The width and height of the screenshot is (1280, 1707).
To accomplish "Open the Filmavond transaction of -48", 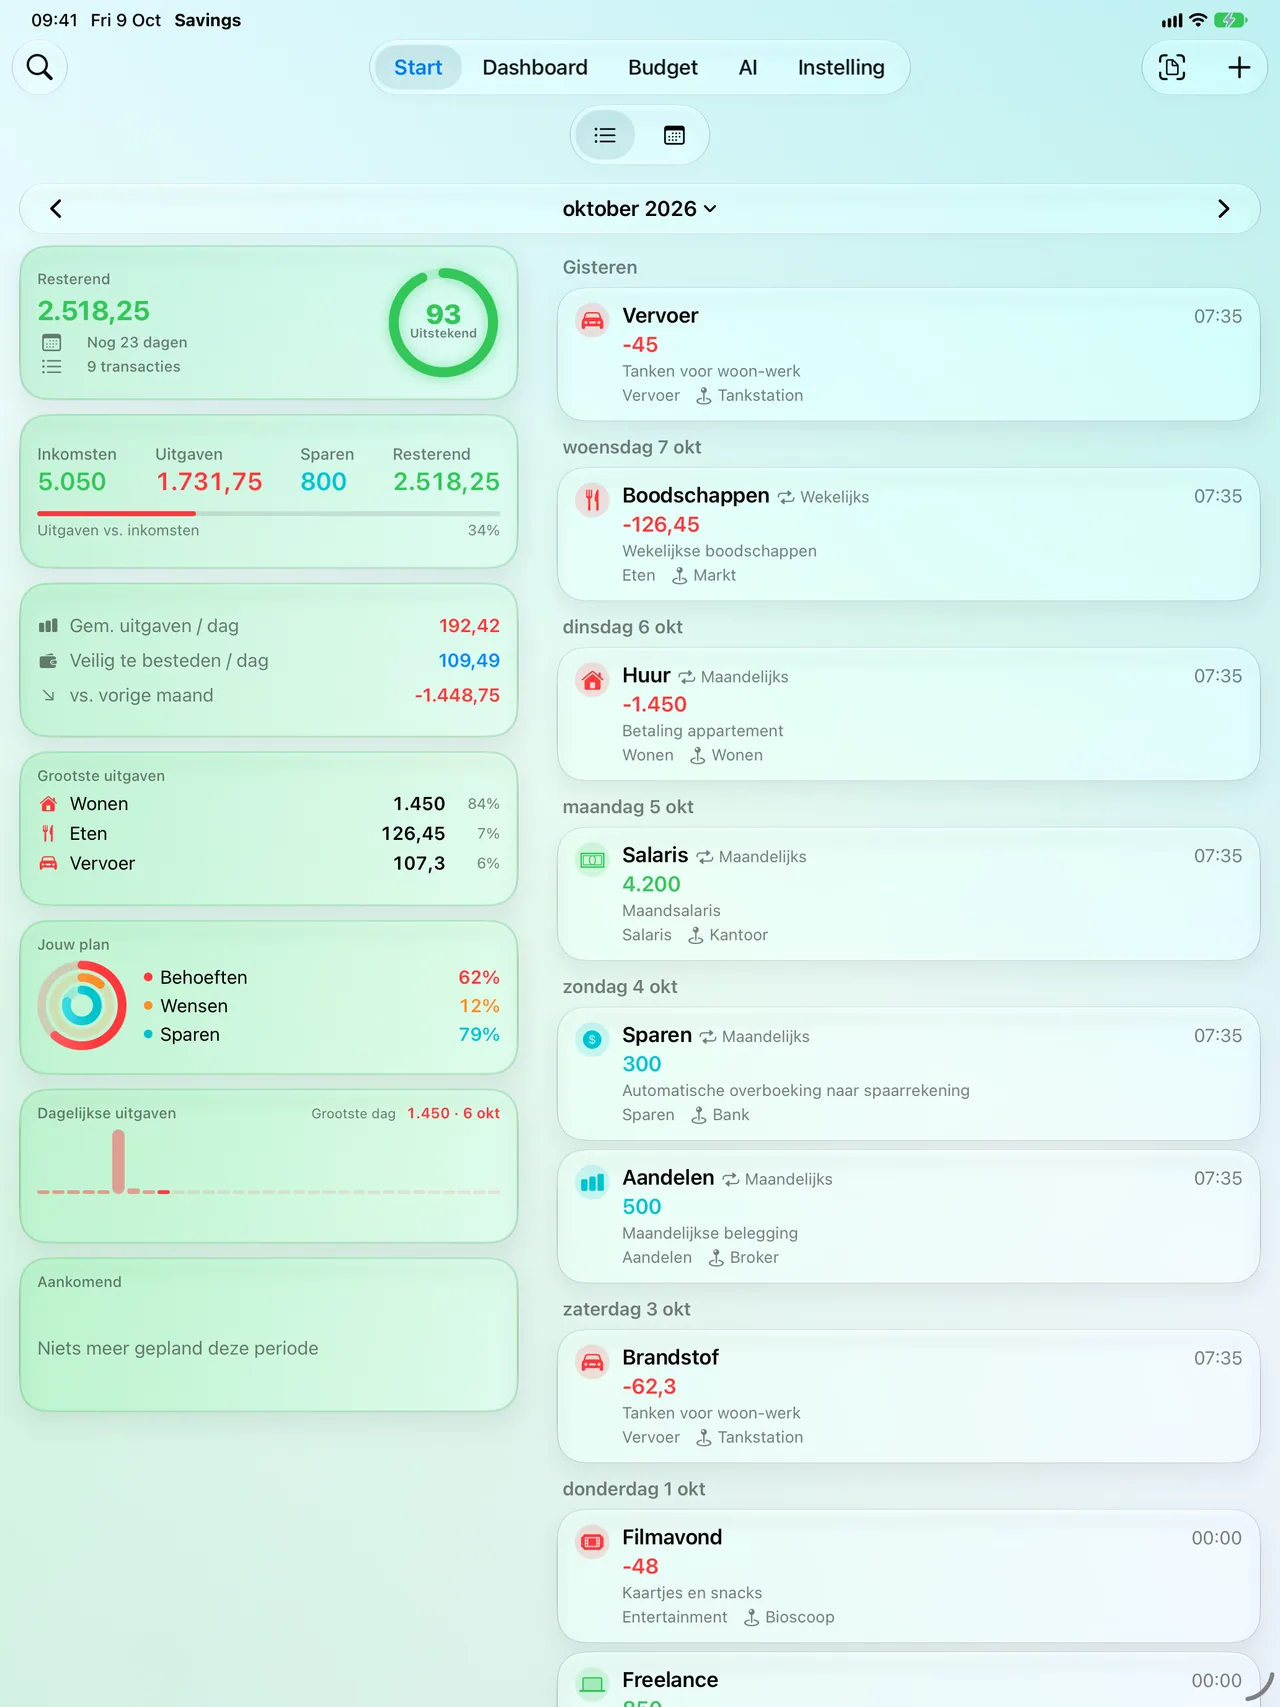I will tap(908, 1576).
